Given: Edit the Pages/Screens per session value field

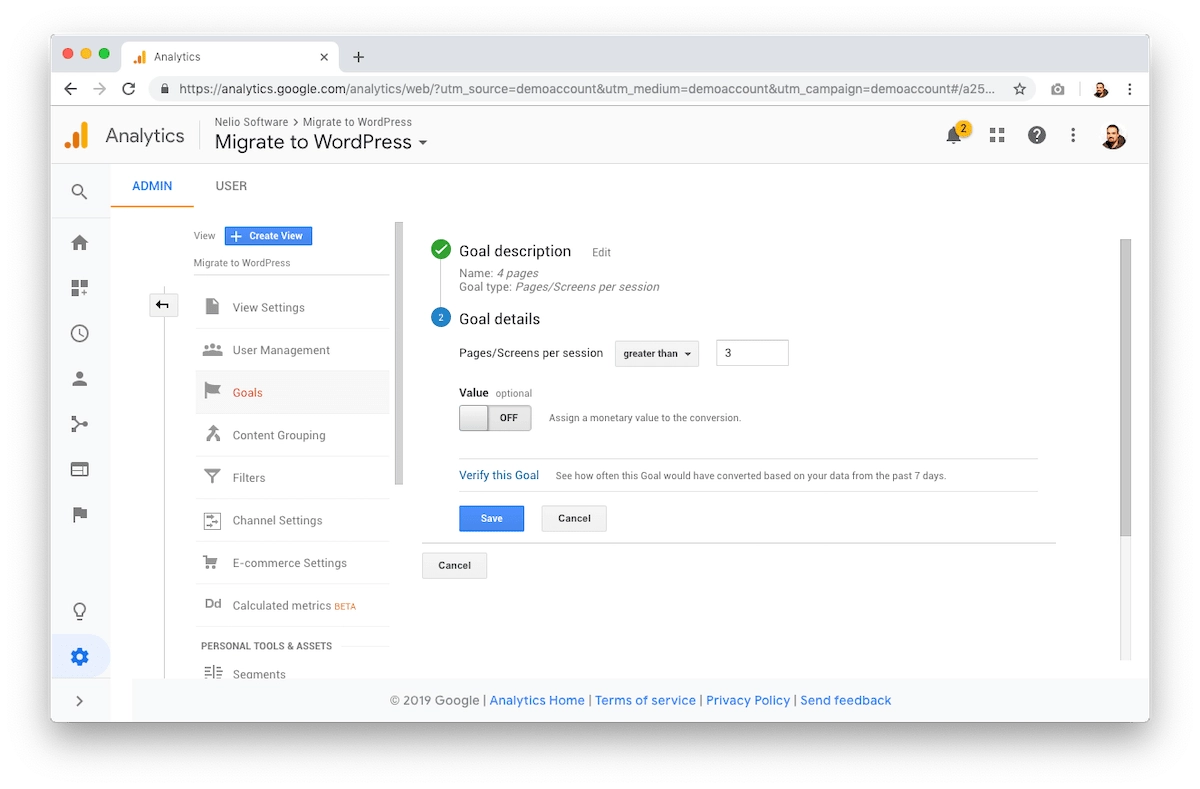Looking at the screenshot, I should pos(751,353).
